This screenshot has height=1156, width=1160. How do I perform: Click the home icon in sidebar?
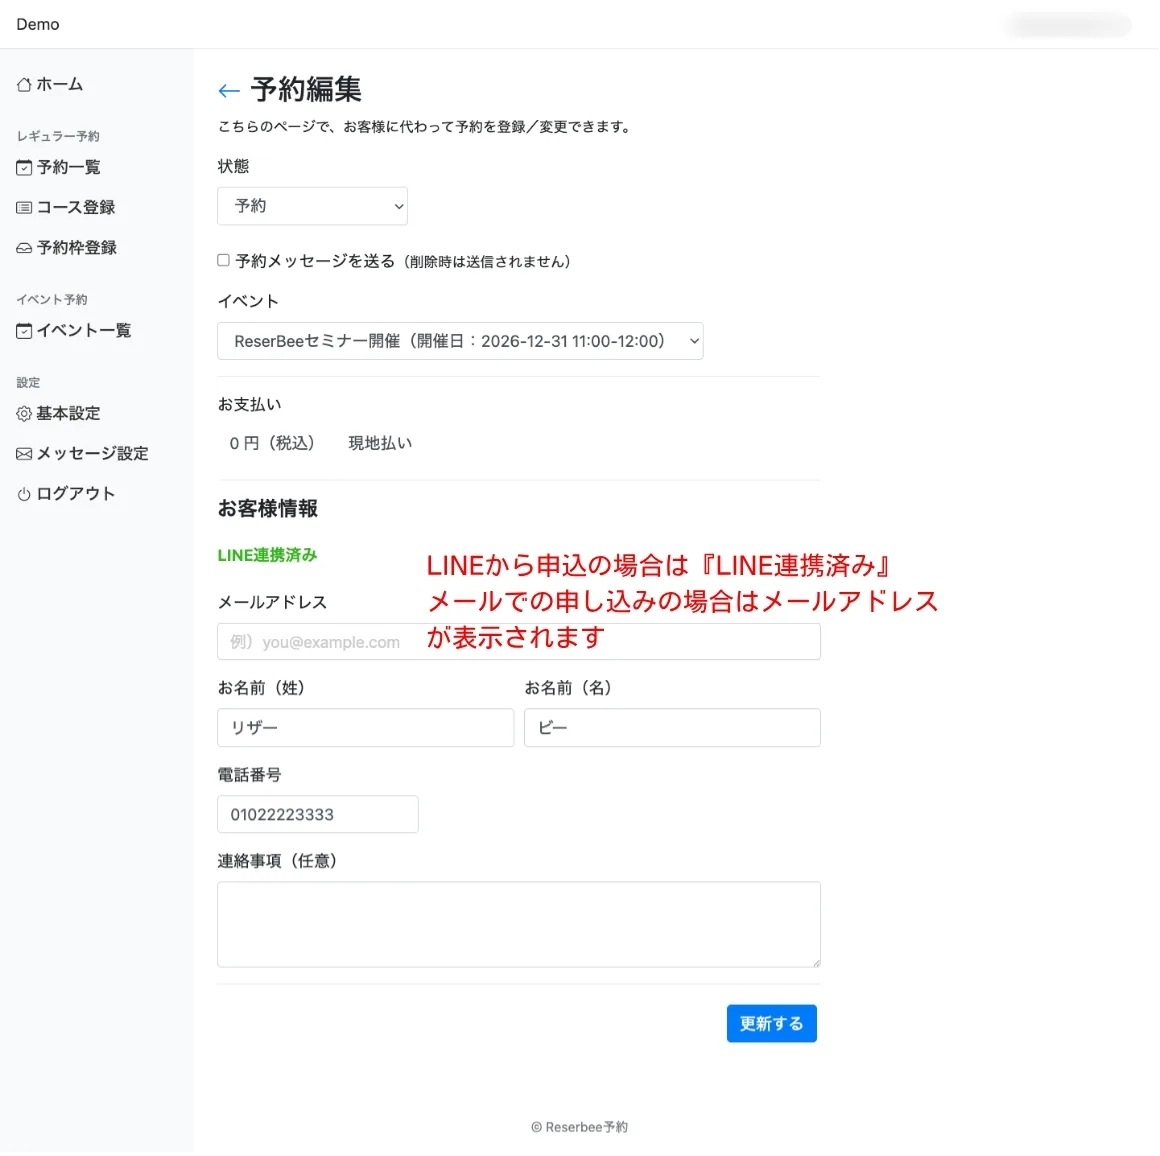coord(24,85)
